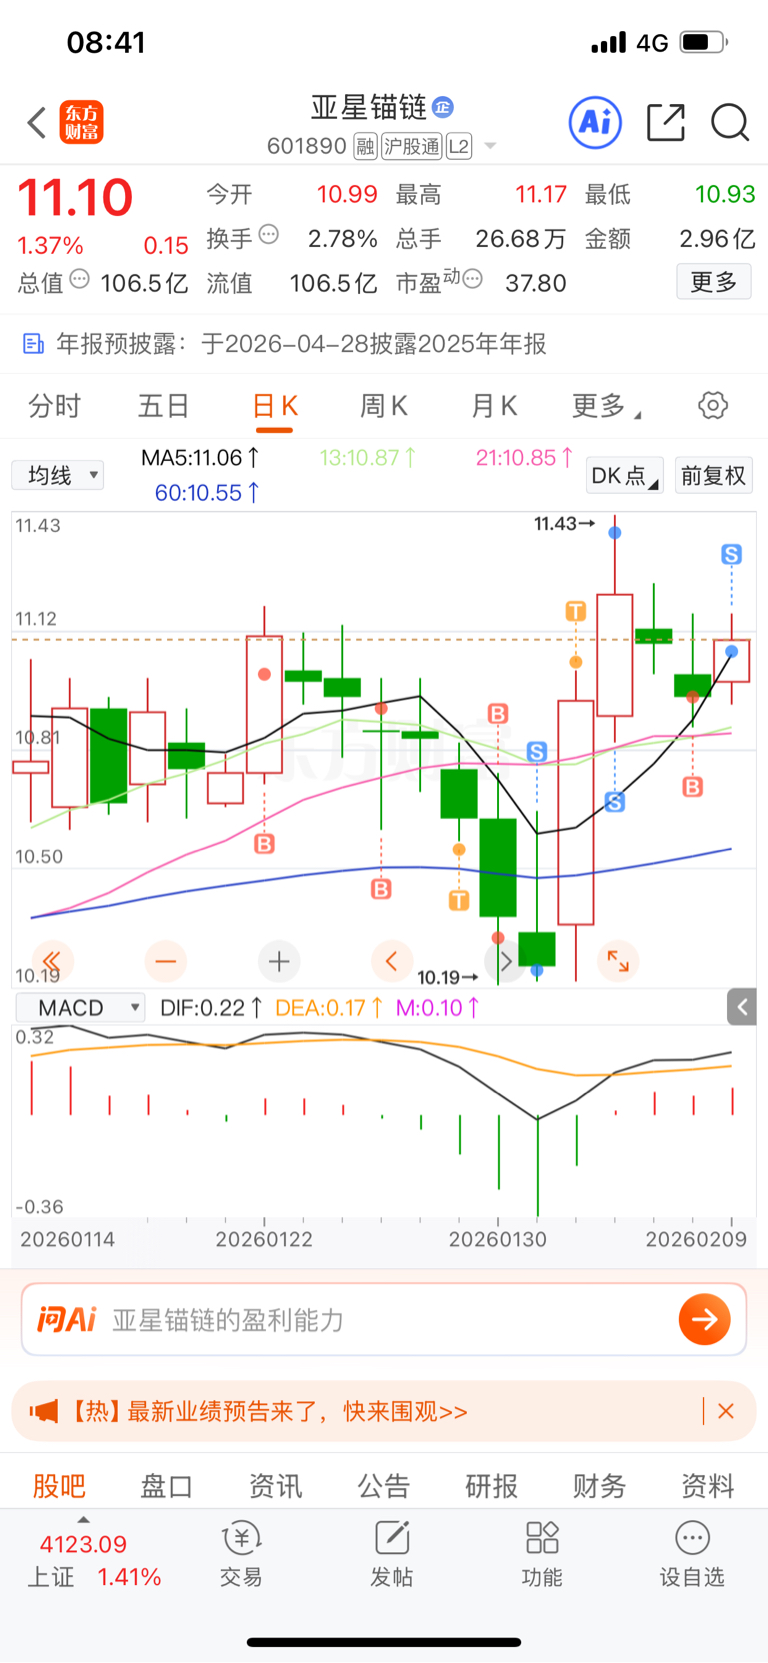Open search with the magnifier icon
This screenshot has width=768, height=1663.
pyautogui.click(x=730, y=123)
